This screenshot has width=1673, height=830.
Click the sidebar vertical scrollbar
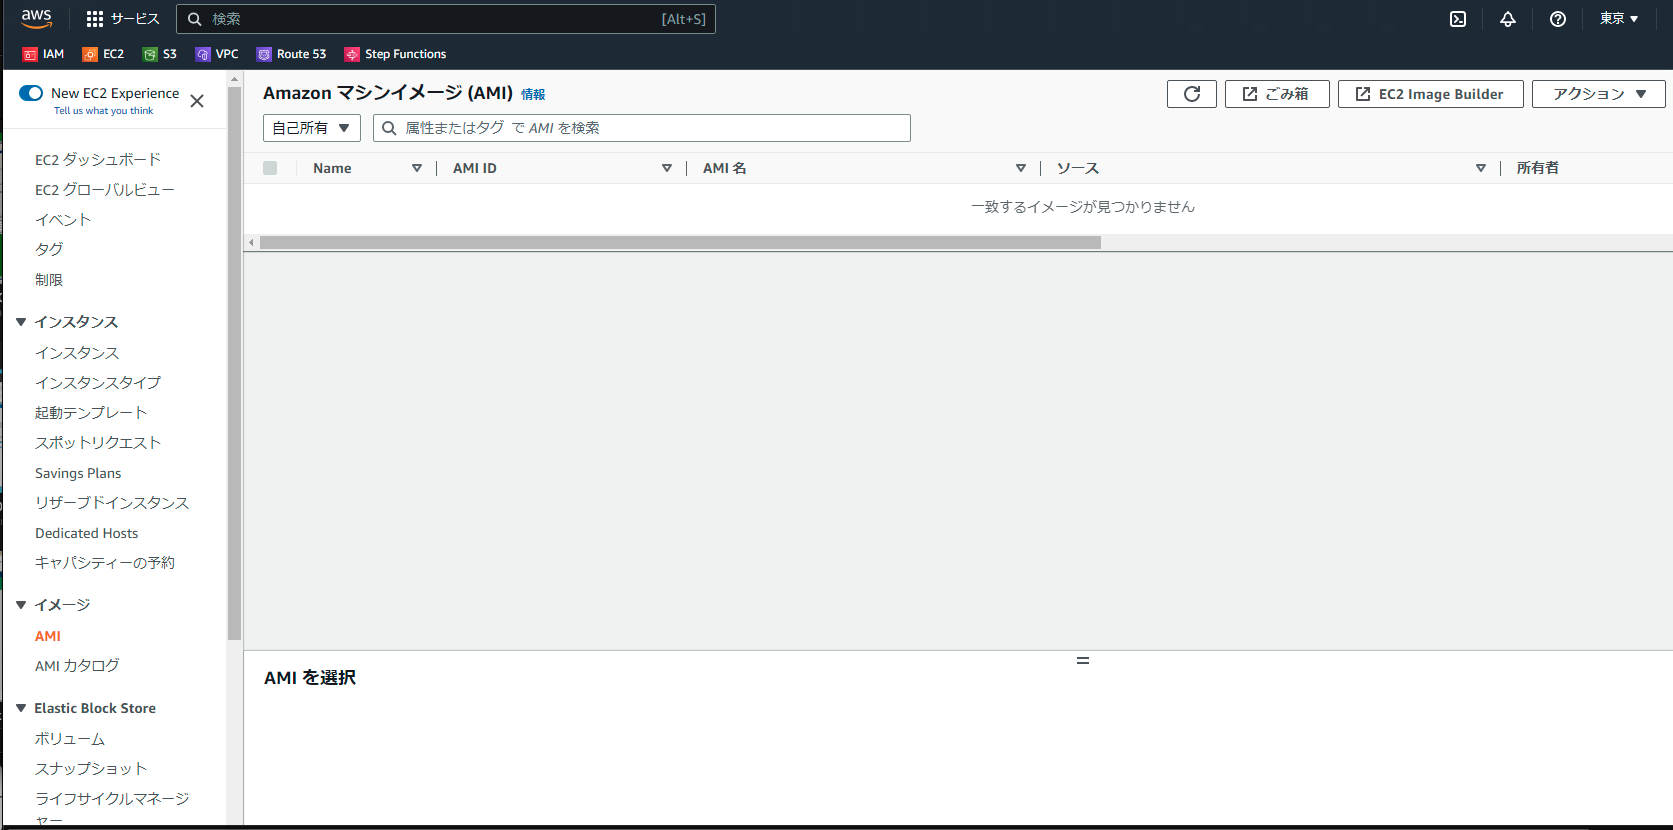(x=234, y=362)
